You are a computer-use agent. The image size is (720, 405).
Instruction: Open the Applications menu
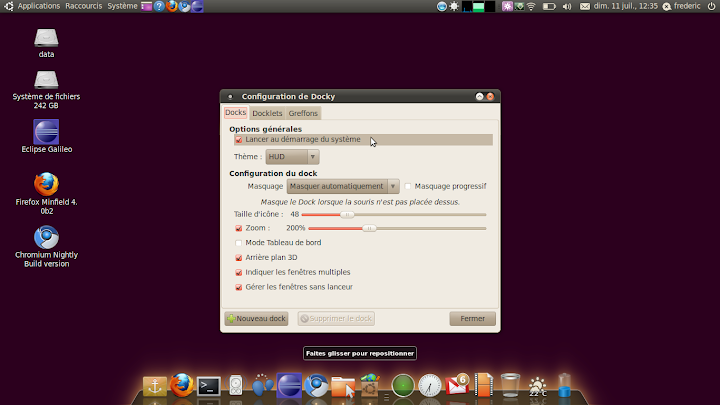(39, 6)
